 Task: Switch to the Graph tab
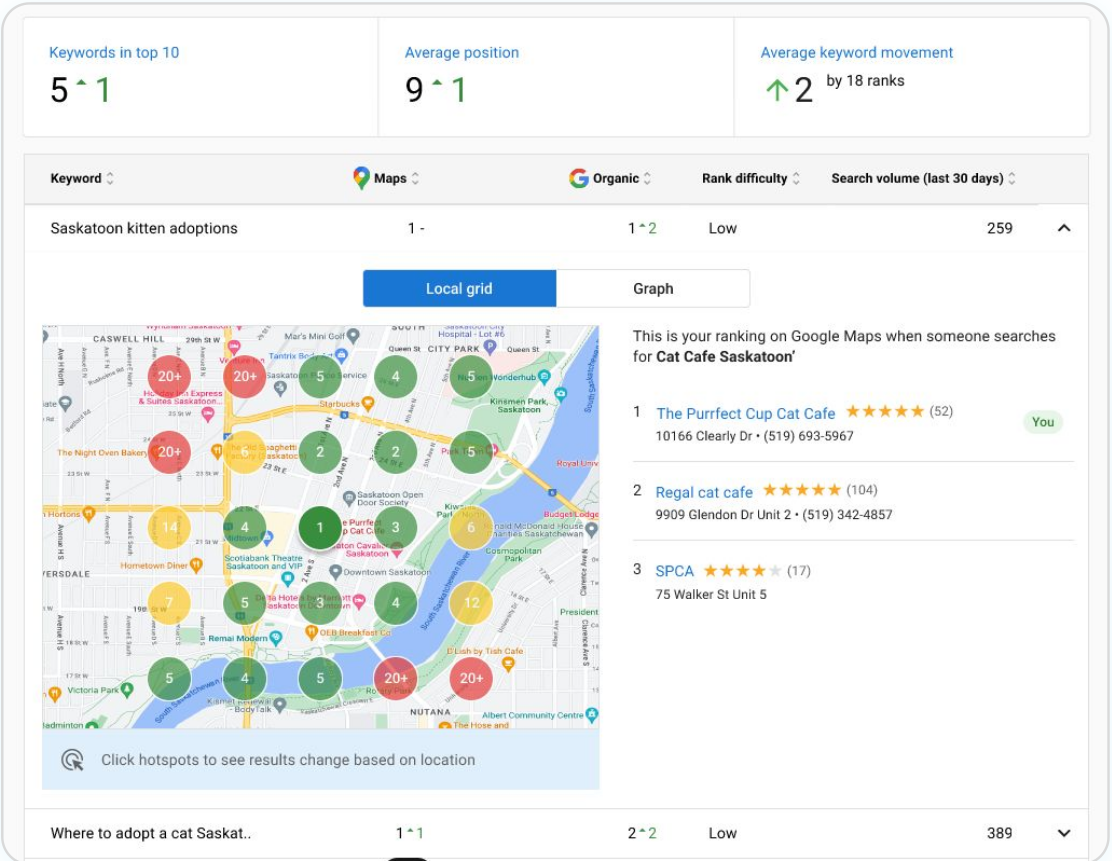(x=653, y=289)
